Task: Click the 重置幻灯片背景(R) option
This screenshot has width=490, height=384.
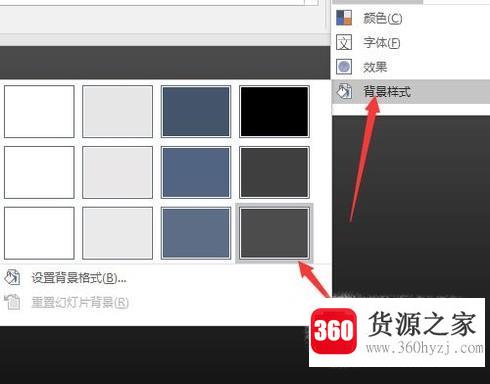Action: point(80,302)
